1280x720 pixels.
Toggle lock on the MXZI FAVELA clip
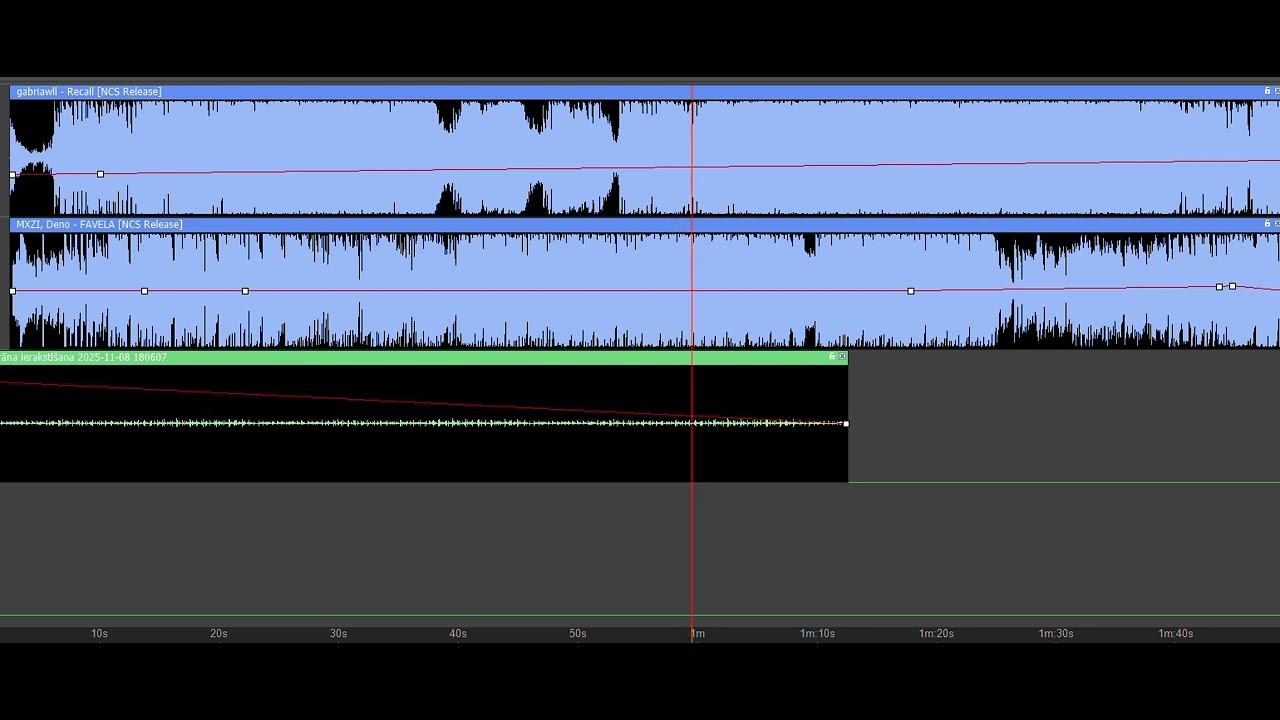coord(1267,224)
